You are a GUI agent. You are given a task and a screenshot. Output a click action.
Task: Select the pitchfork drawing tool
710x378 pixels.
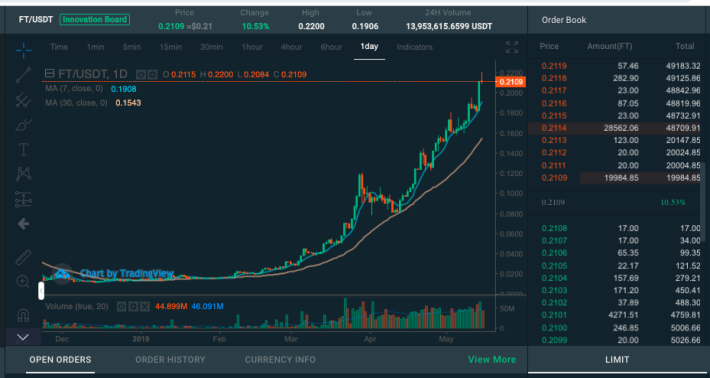(23, 100)
